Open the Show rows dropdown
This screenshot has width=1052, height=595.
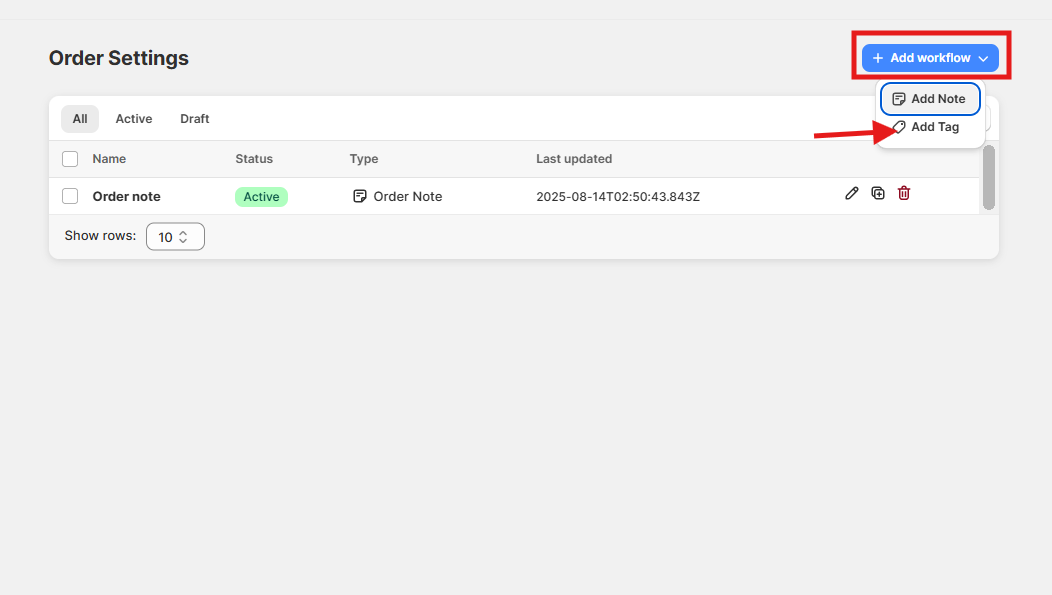pos(175,237)
